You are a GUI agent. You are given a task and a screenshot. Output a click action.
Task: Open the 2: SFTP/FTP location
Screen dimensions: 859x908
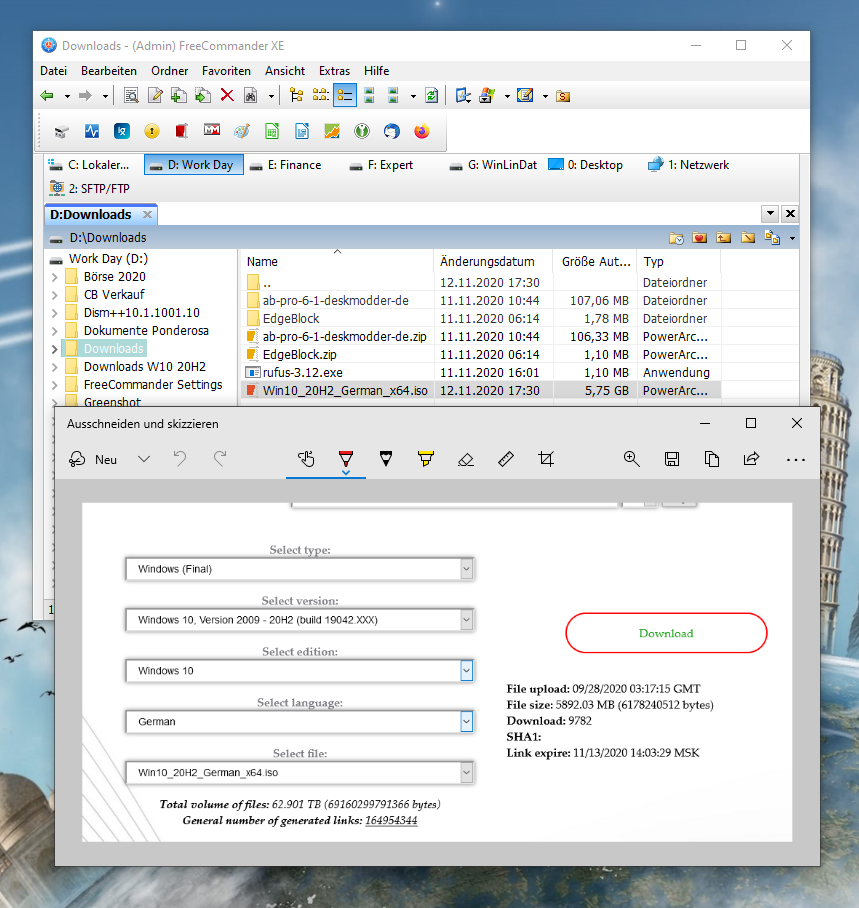[x=90, y=189]
